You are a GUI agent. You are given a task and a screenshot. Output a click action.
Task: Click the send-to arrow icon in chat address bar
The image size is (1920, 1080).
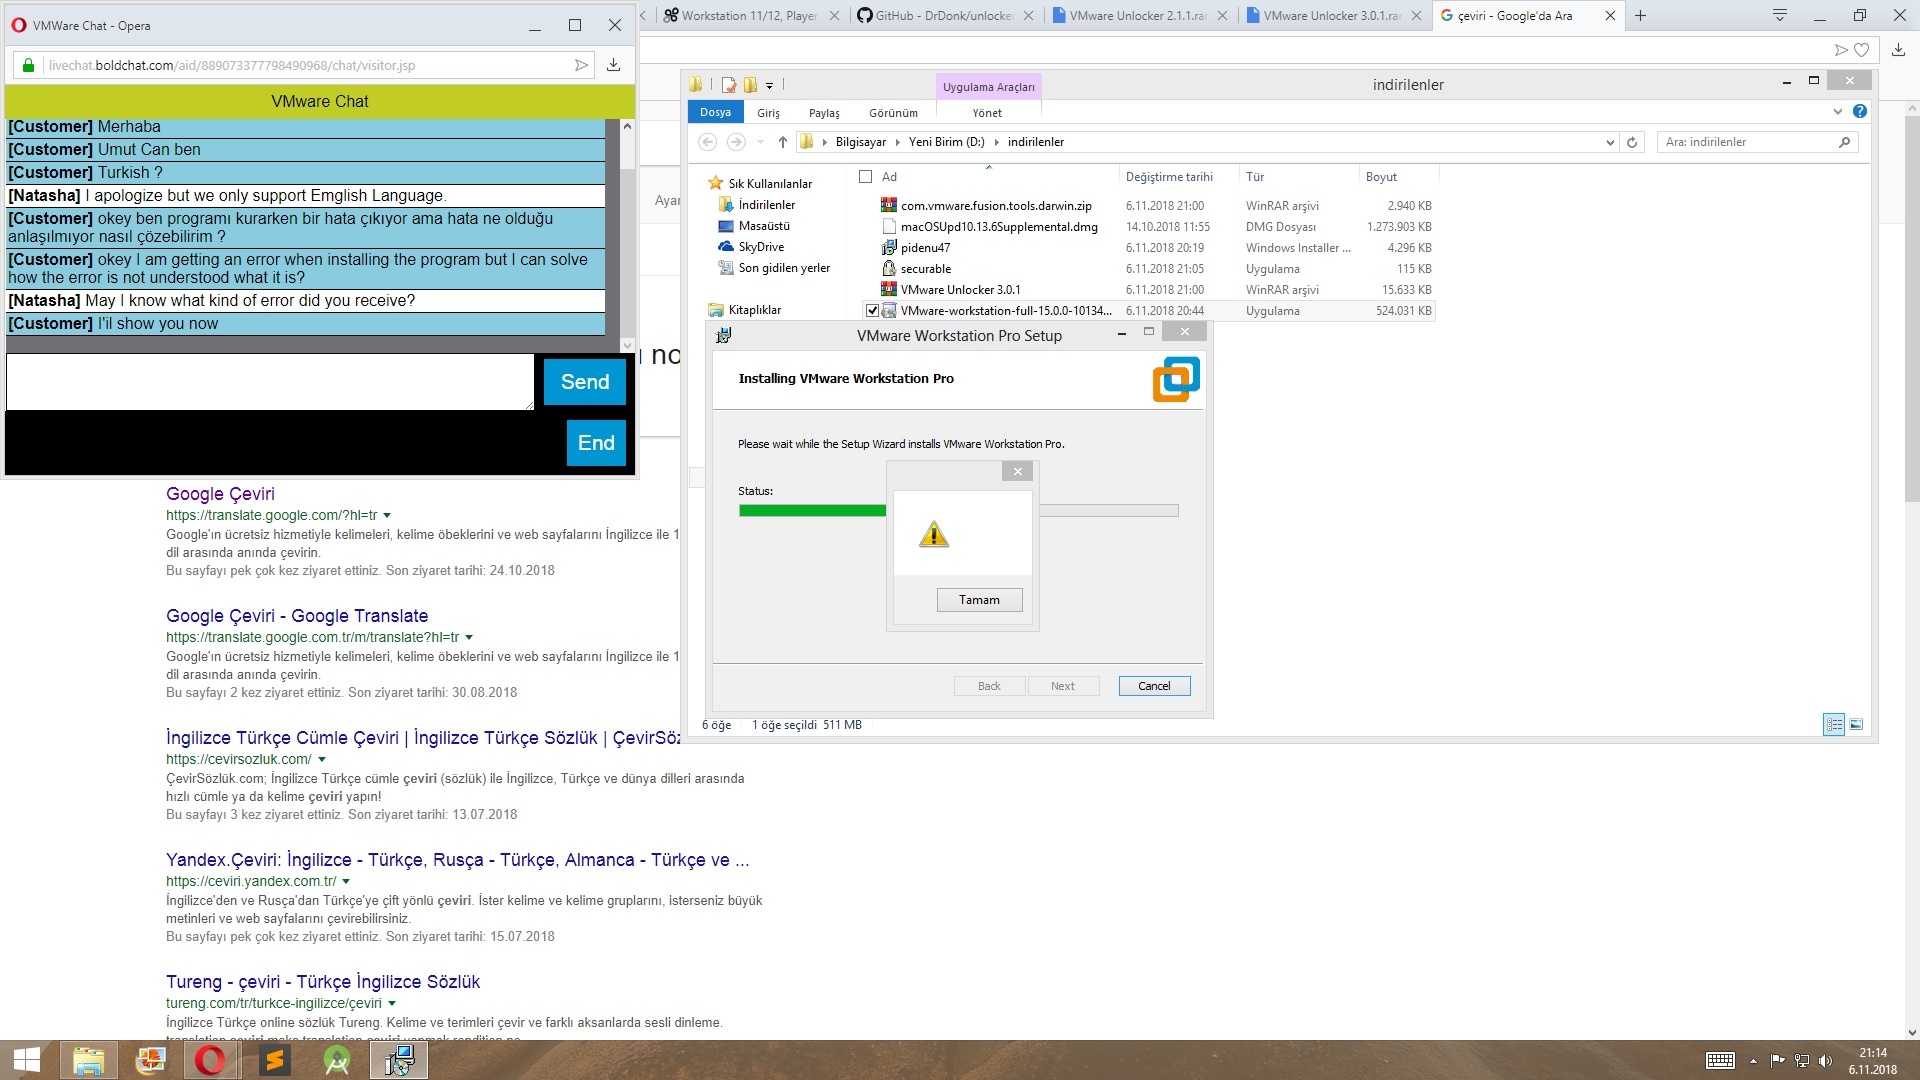click(581, 65)
